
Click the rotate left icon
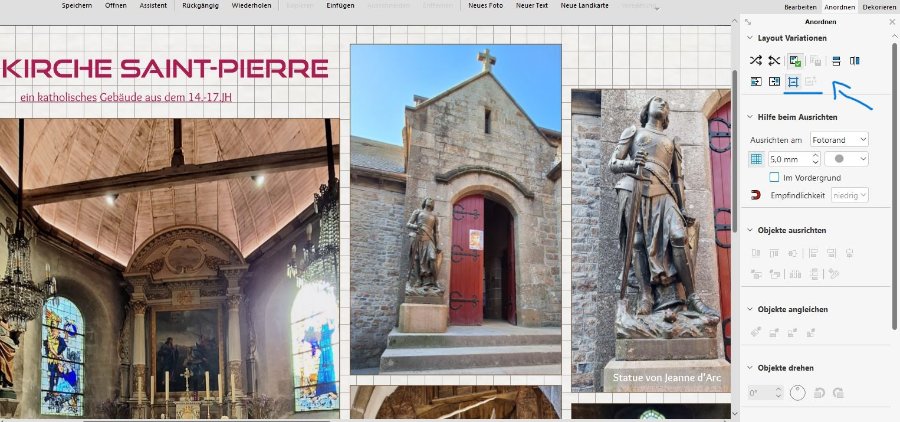[820, 393]
